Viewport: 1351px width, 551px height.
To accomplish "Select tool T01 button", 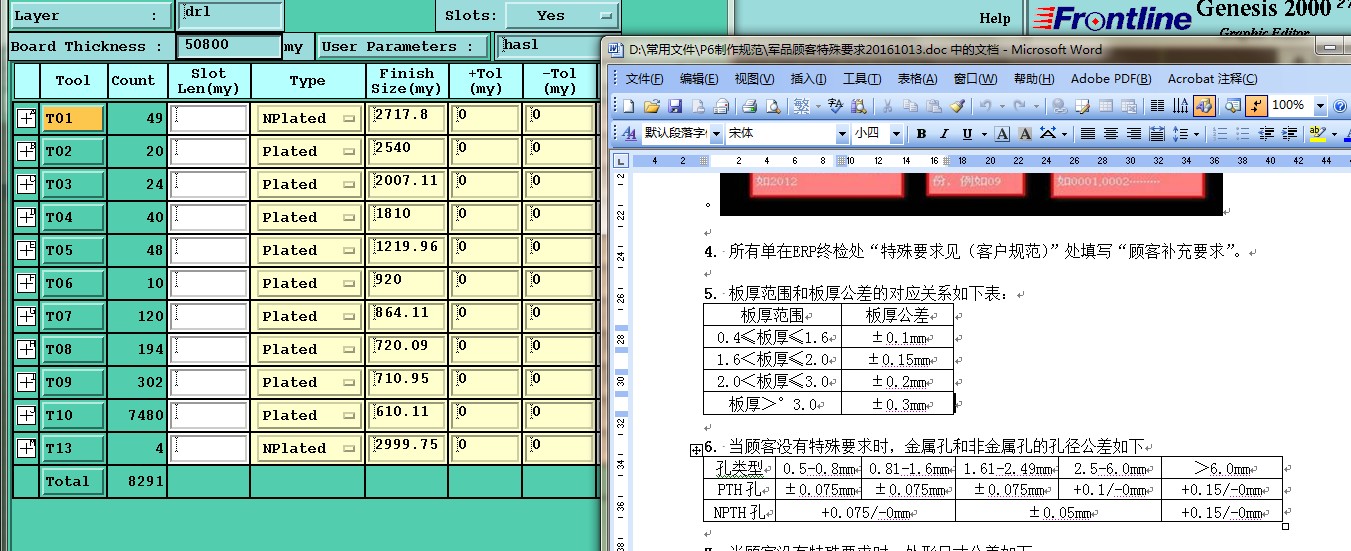I will pos(72,118).
